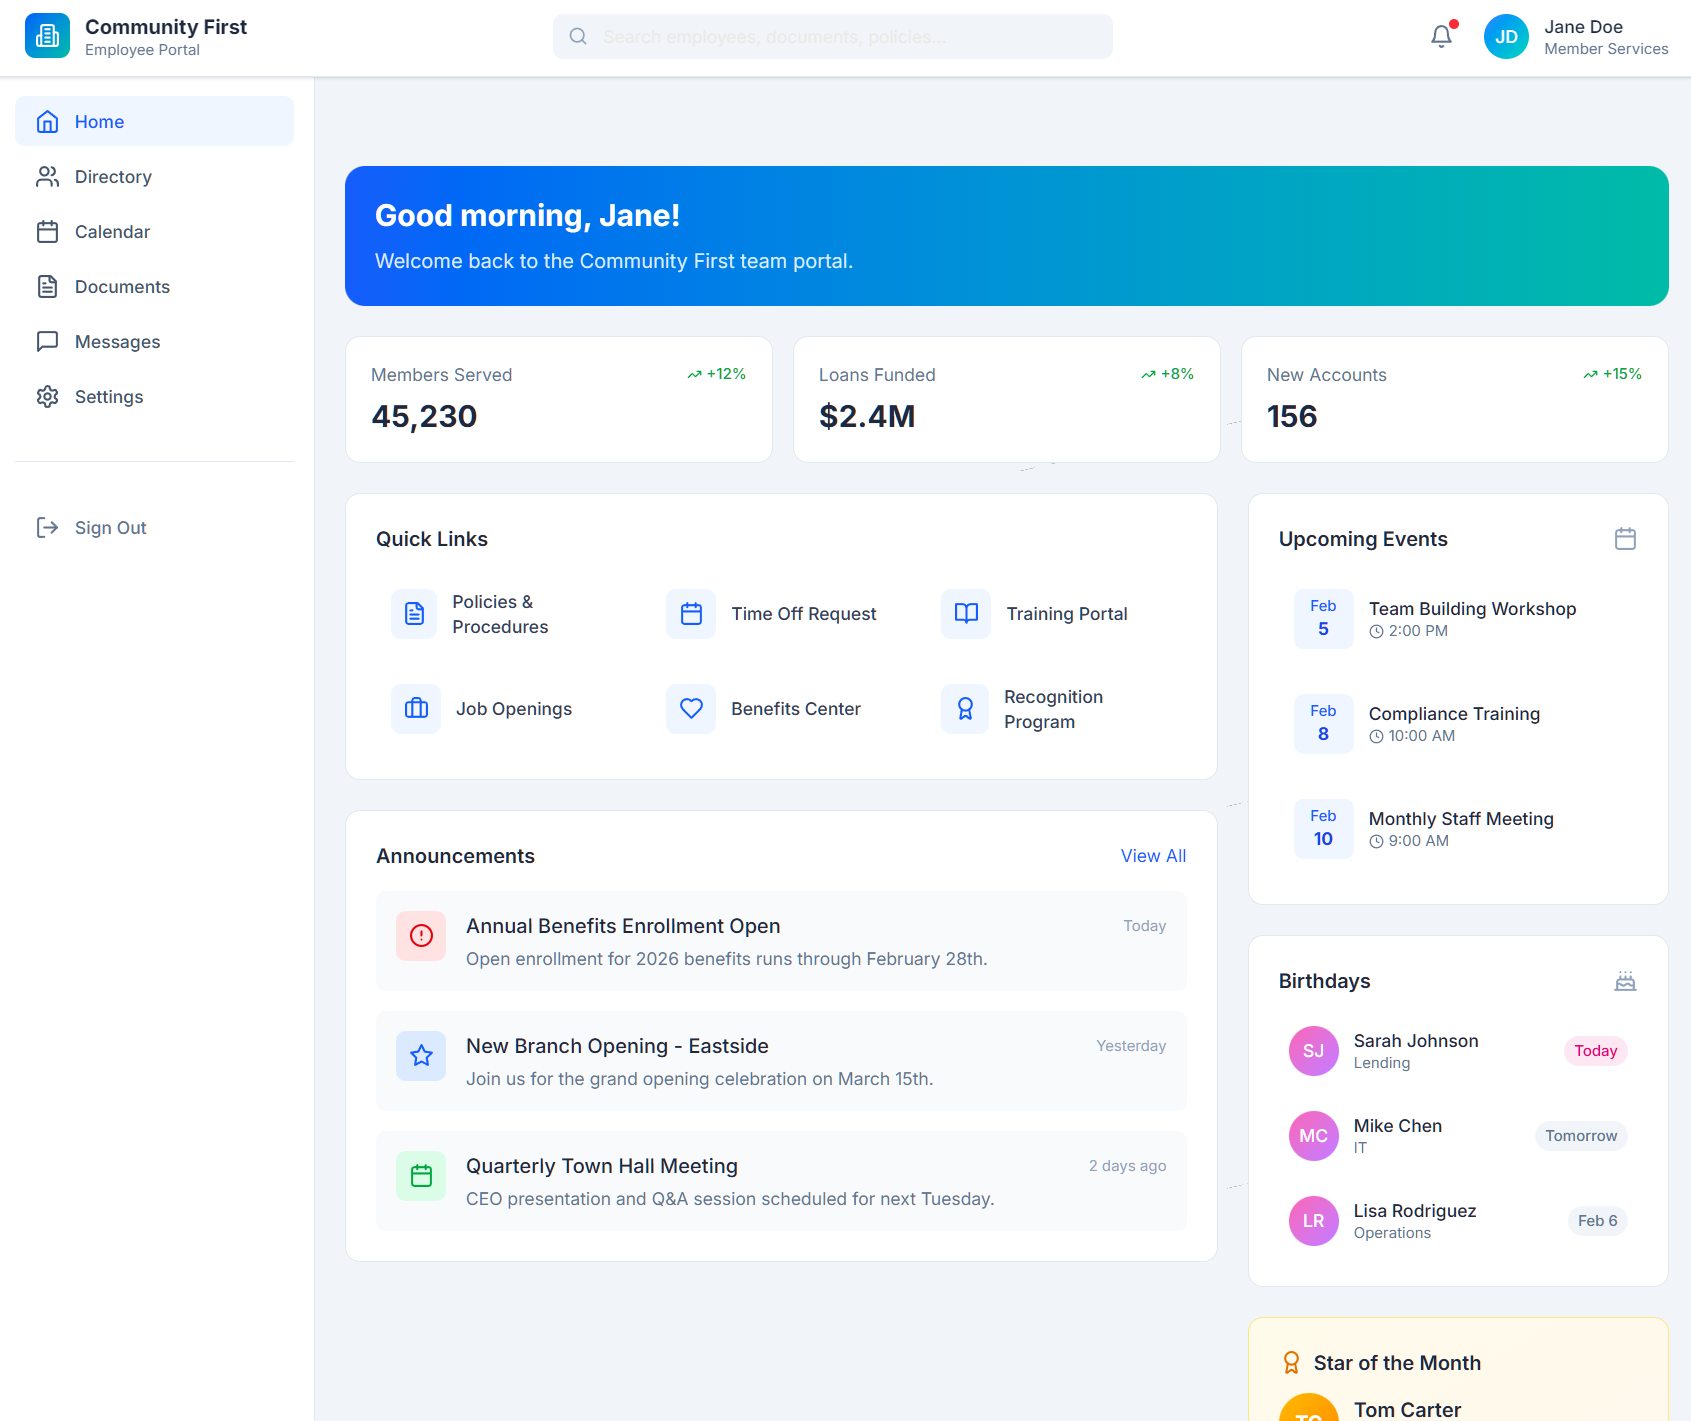Open the JD profile avatar

pyautogui.click(x=1506, y=36)
